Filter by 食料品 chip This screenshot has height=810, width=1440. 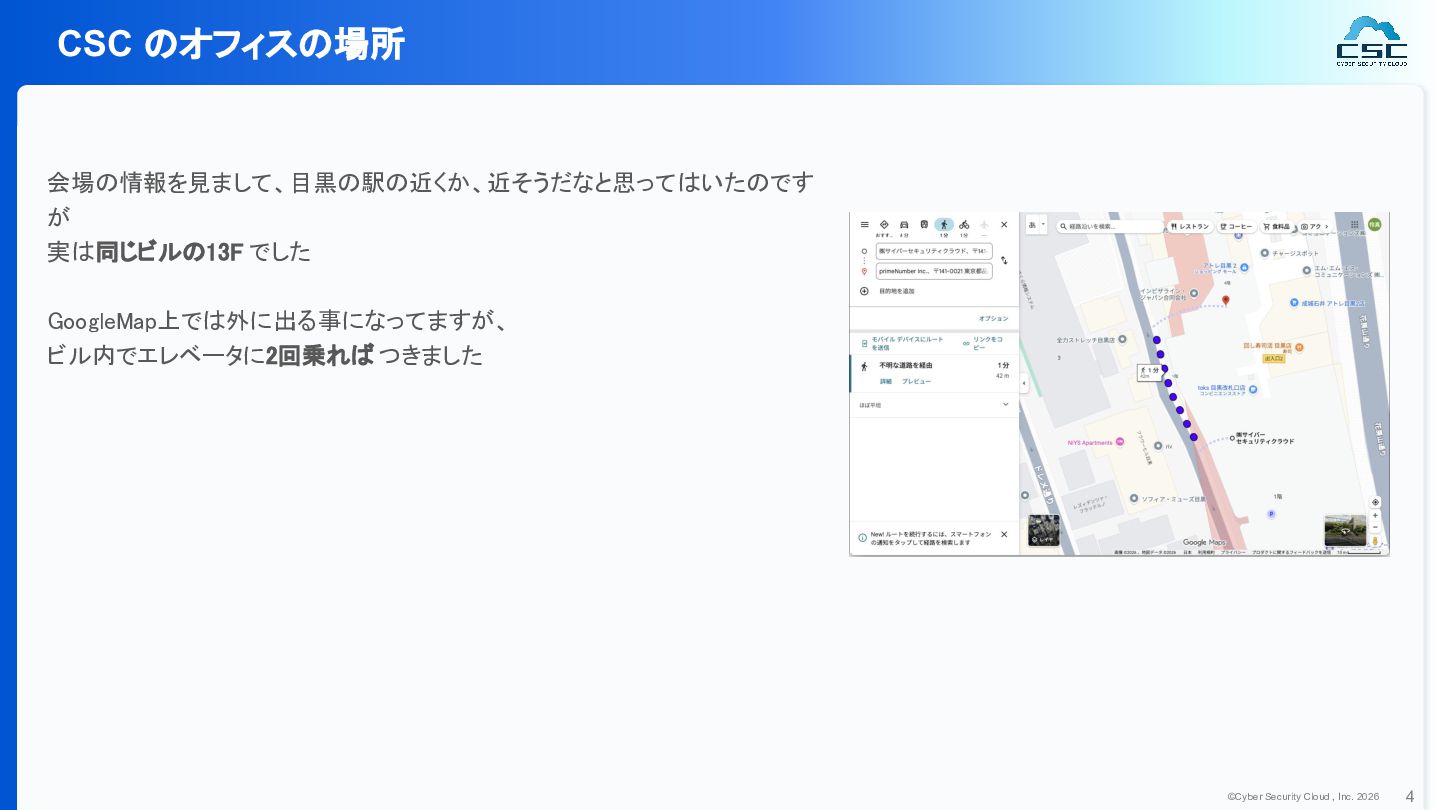coord(1277,227)
